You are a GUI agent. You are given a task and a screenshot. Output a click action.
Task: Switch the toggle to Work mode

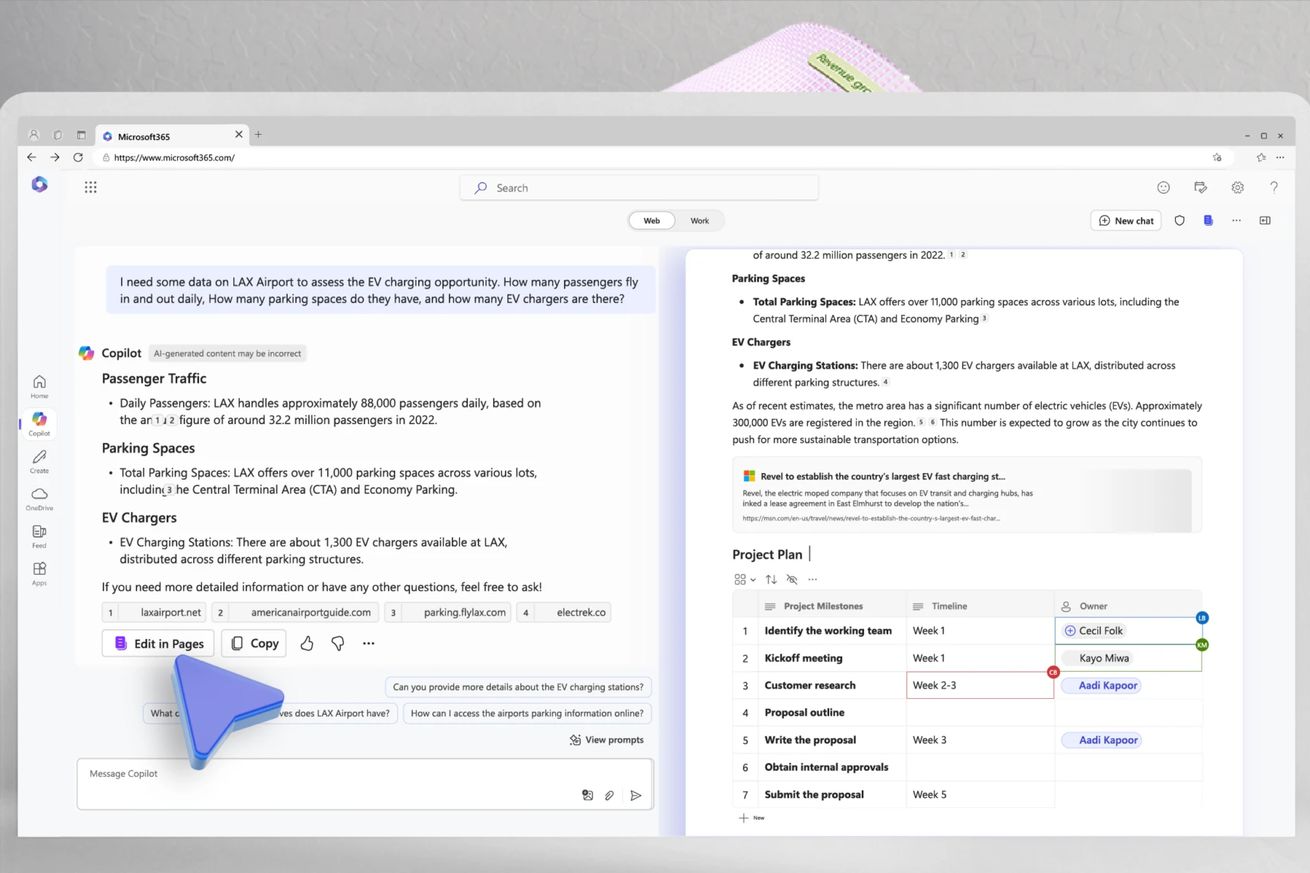coord(699,221)
